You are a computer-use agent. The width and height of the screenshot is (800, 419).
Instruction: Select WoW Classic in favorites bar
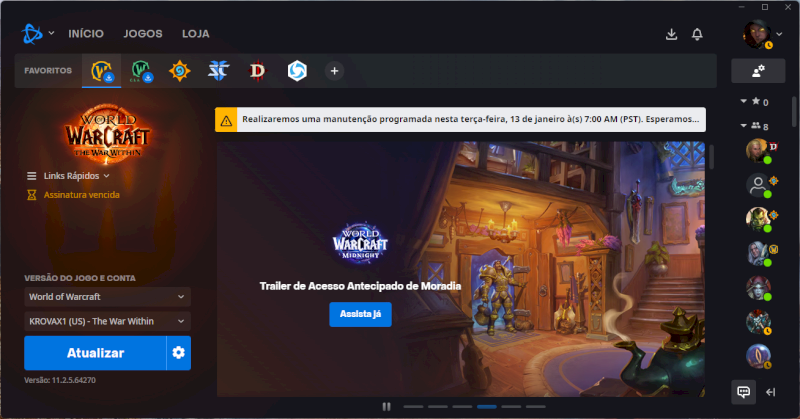click(141, 71)
